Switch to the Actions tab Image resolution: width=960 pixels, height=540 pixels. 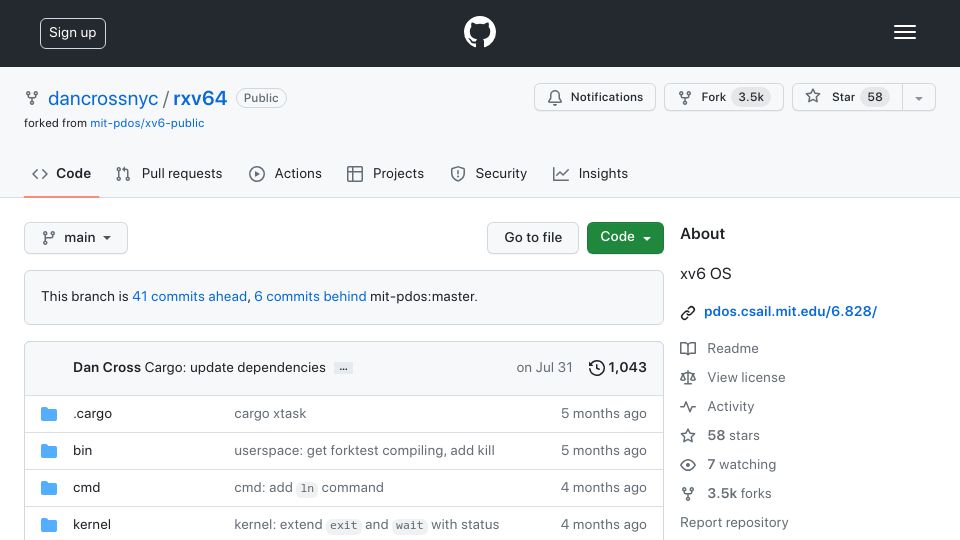(285, 174)
